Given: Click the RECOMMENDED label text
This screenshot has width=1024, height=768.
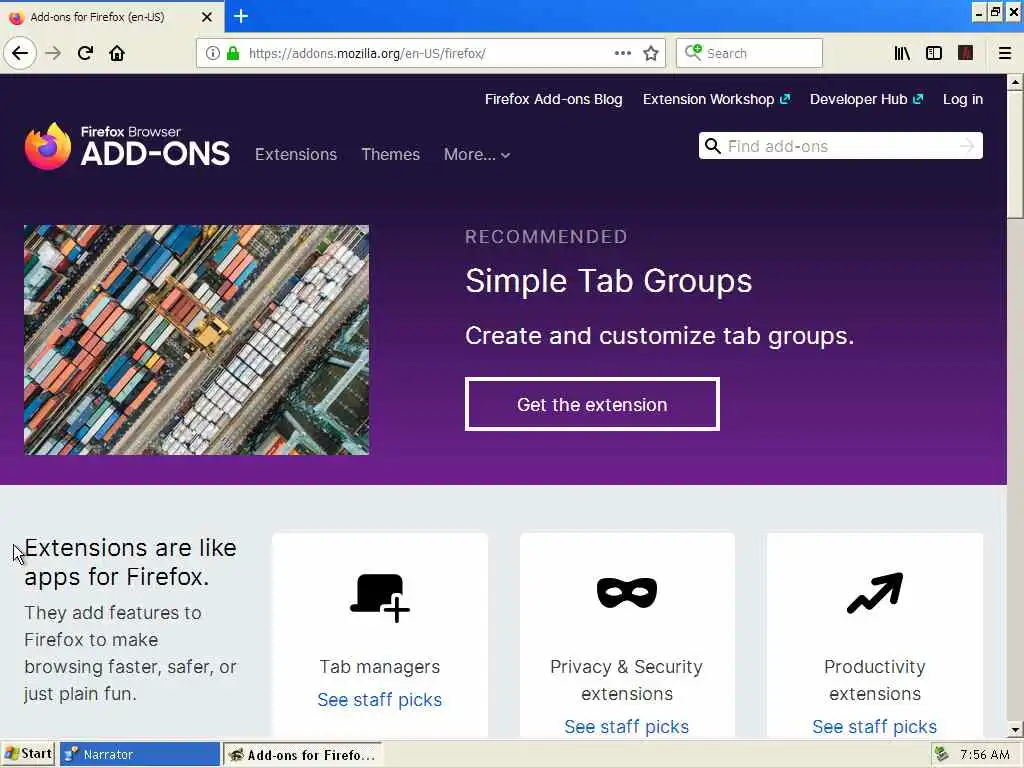Looking at the screenshot, I should pyautogui.click(x=546, y=236).
